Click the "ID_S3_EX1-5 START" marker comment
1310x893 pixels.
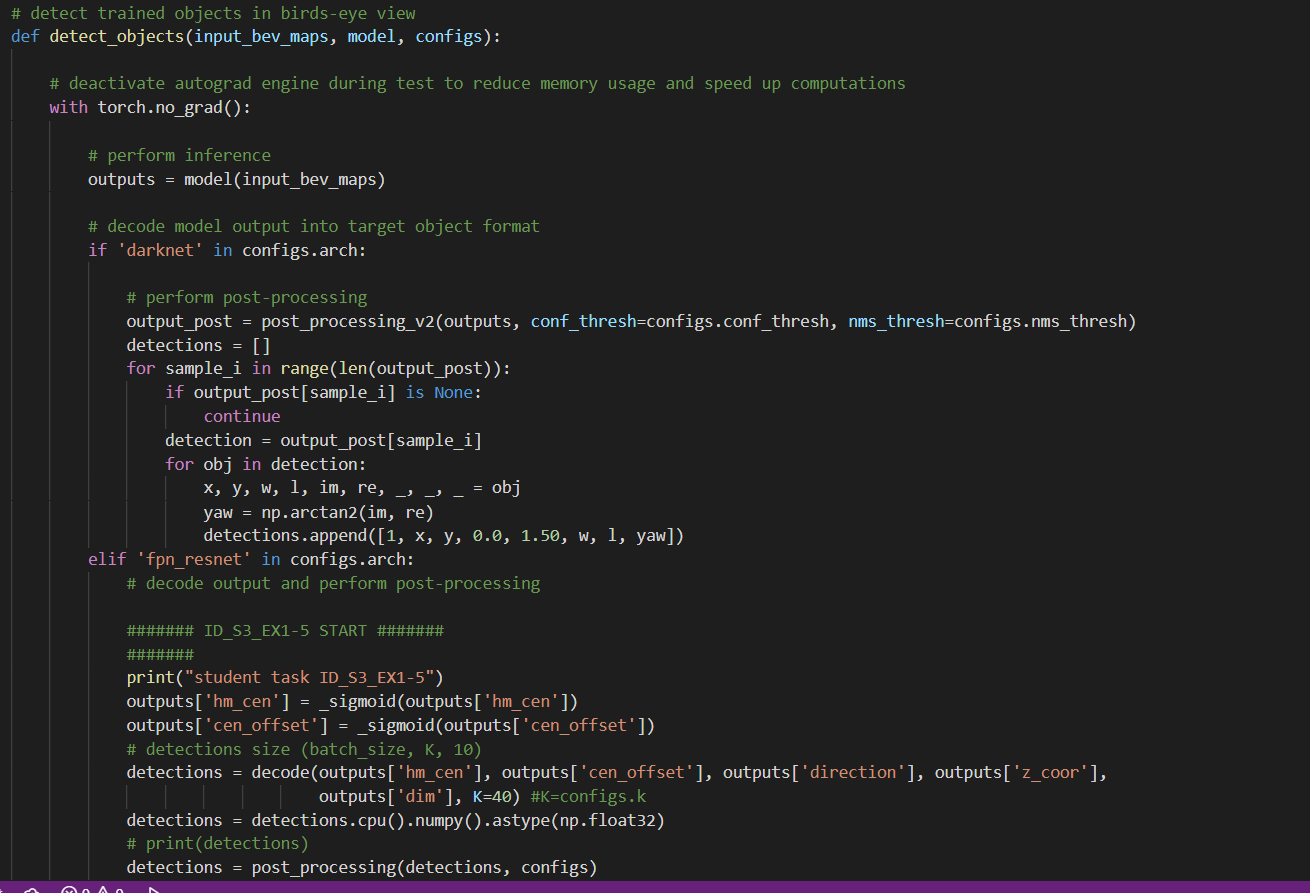coord(285,631)
